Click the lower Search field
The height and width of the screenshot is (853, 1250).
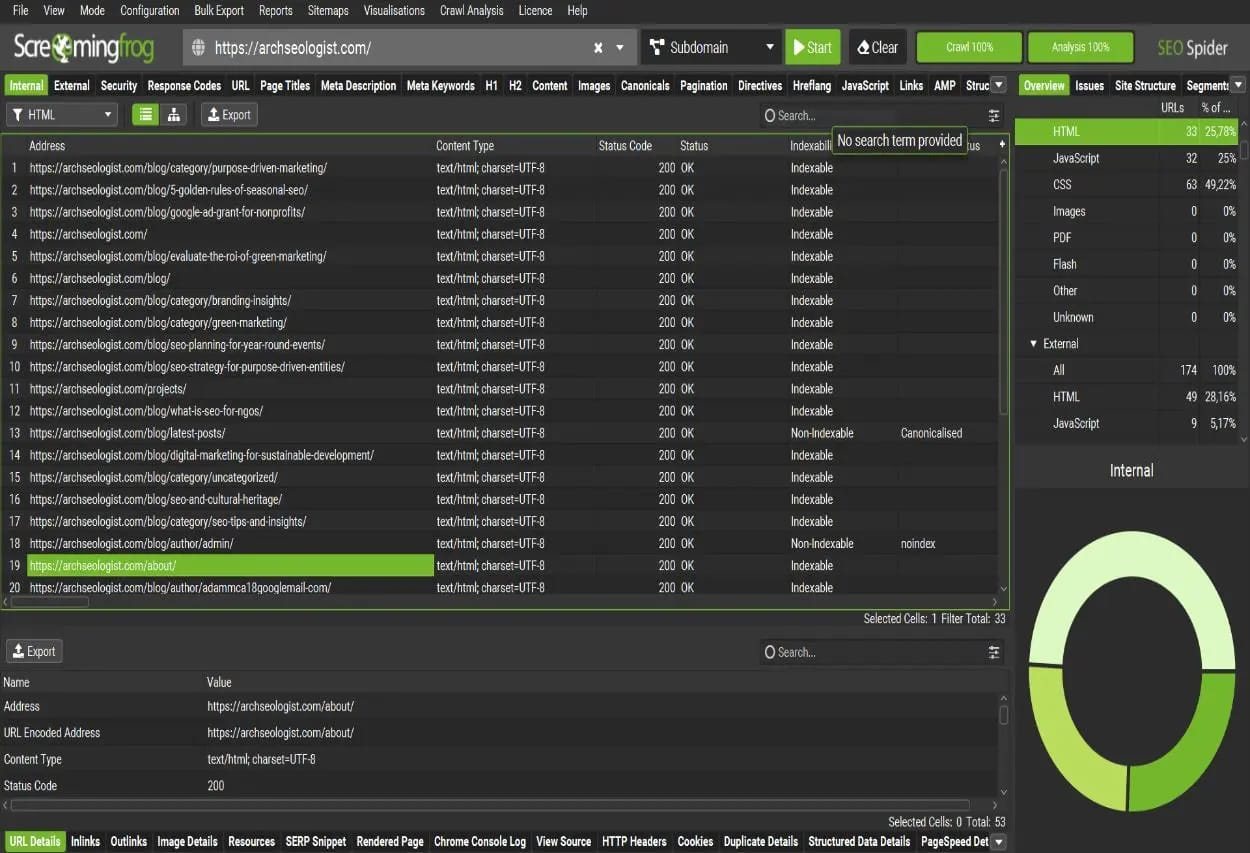tap(870, 652)
